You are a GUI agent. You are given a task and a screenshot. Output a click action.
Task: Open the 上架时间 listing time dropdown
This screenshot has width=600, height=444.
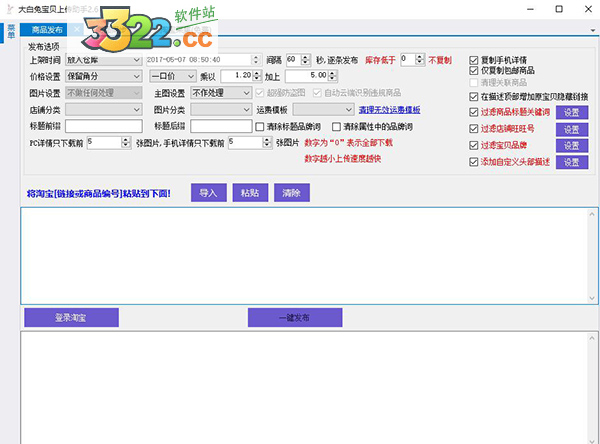tap(136, 59)
